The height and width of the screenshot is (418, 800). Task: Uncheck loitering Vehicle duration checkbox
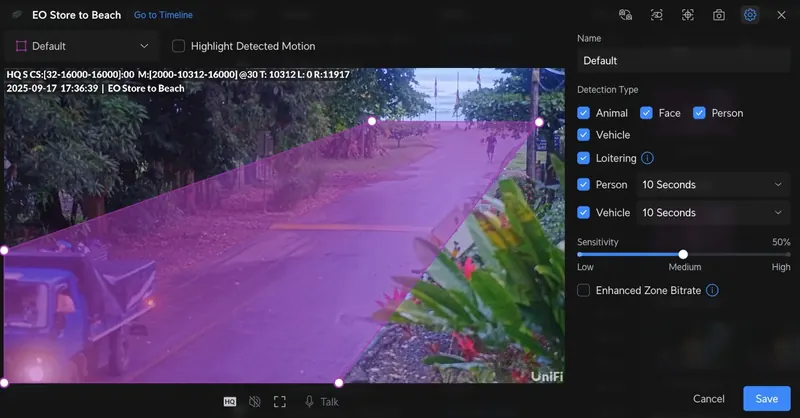tap(583, 212)
